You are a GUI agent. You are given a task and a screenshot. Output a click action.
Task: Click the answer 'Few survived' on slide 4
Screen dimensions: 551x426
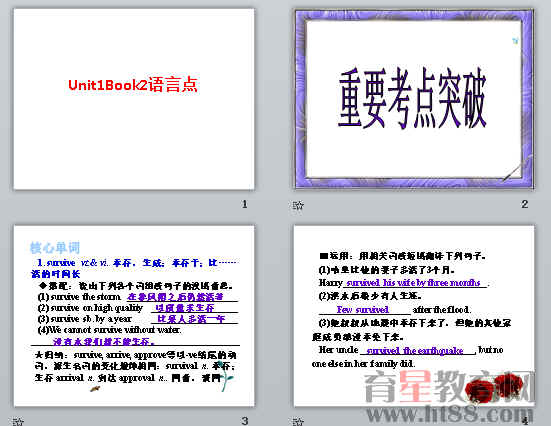coord(363,310)
